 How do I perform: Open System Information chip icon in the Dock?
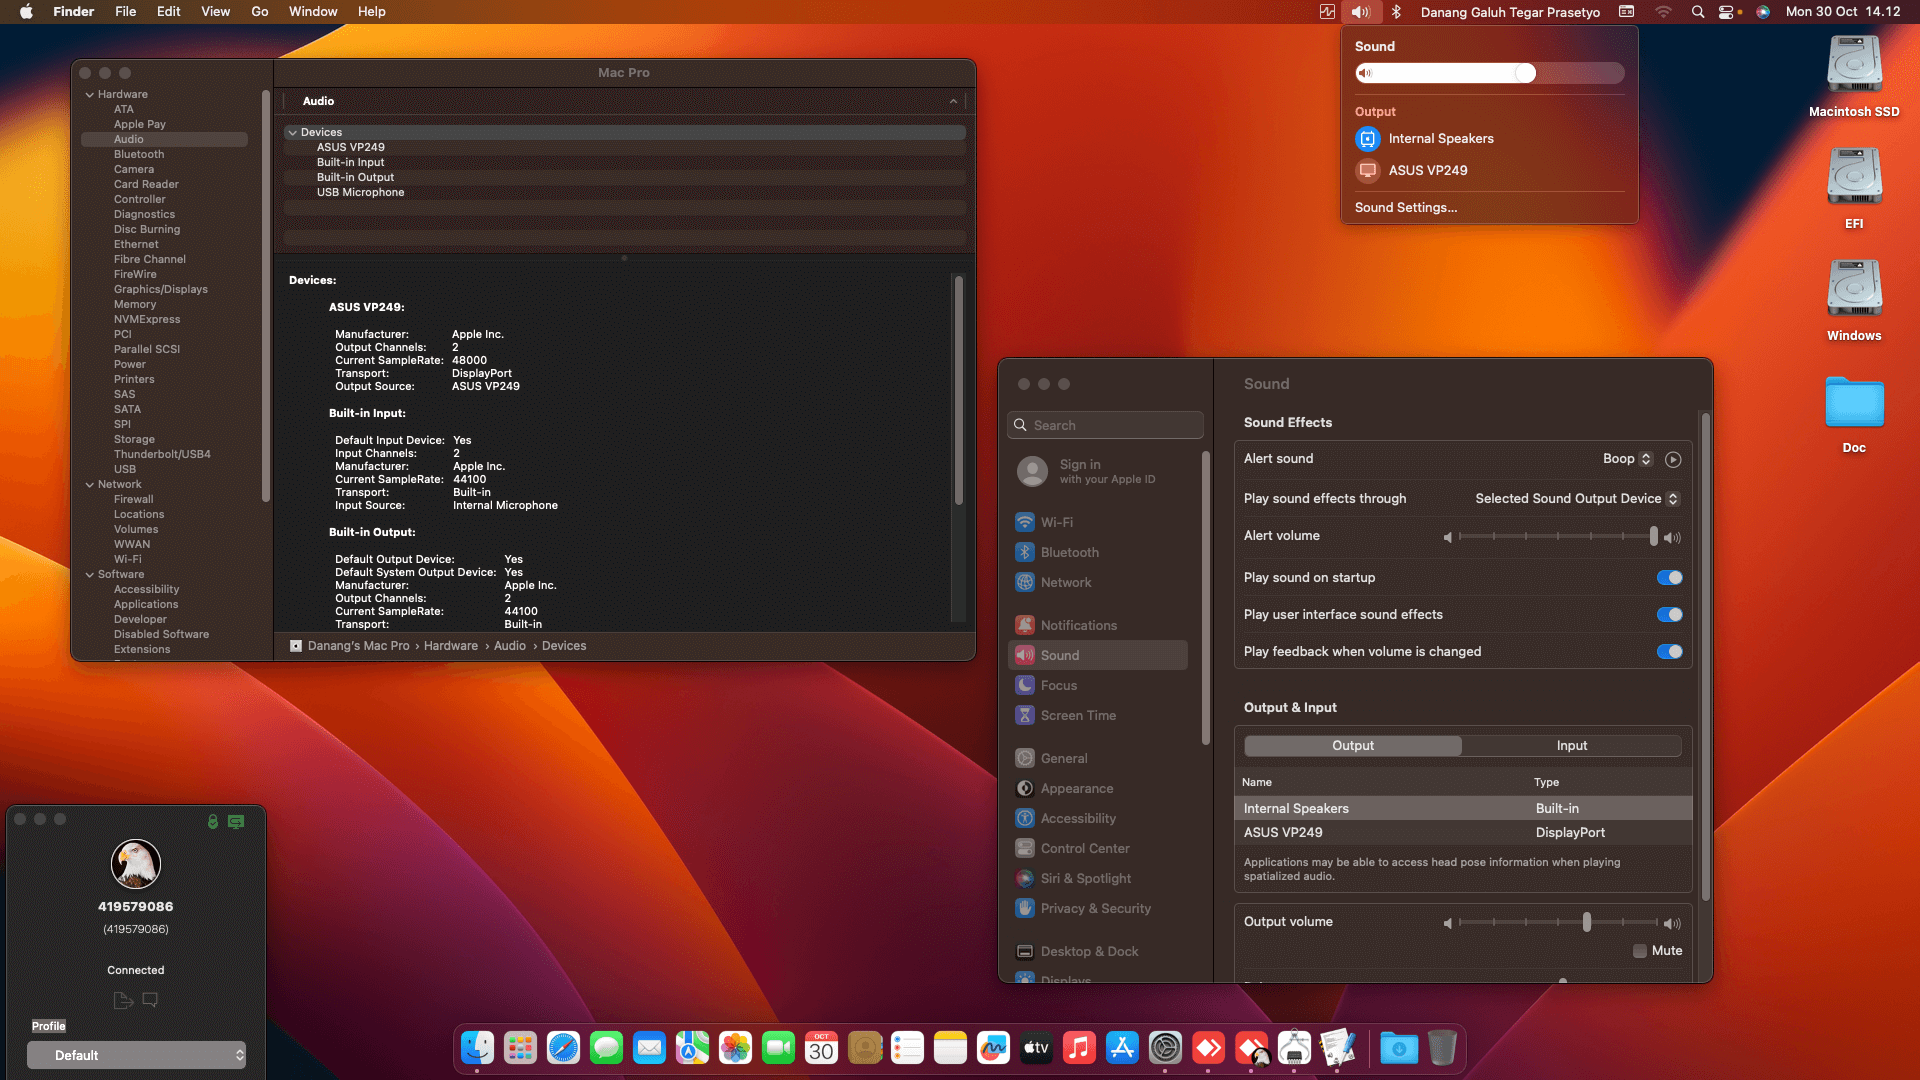coord(1294,1048)
